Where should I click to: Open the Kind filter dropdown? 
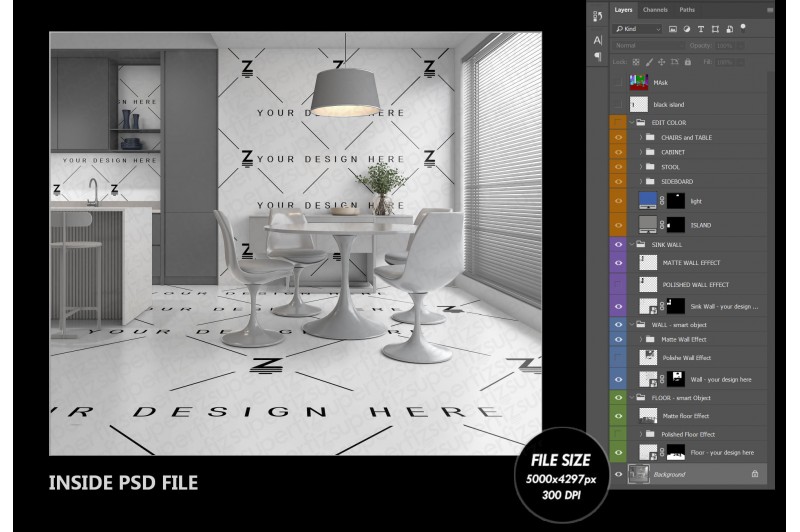pos(638,29)
